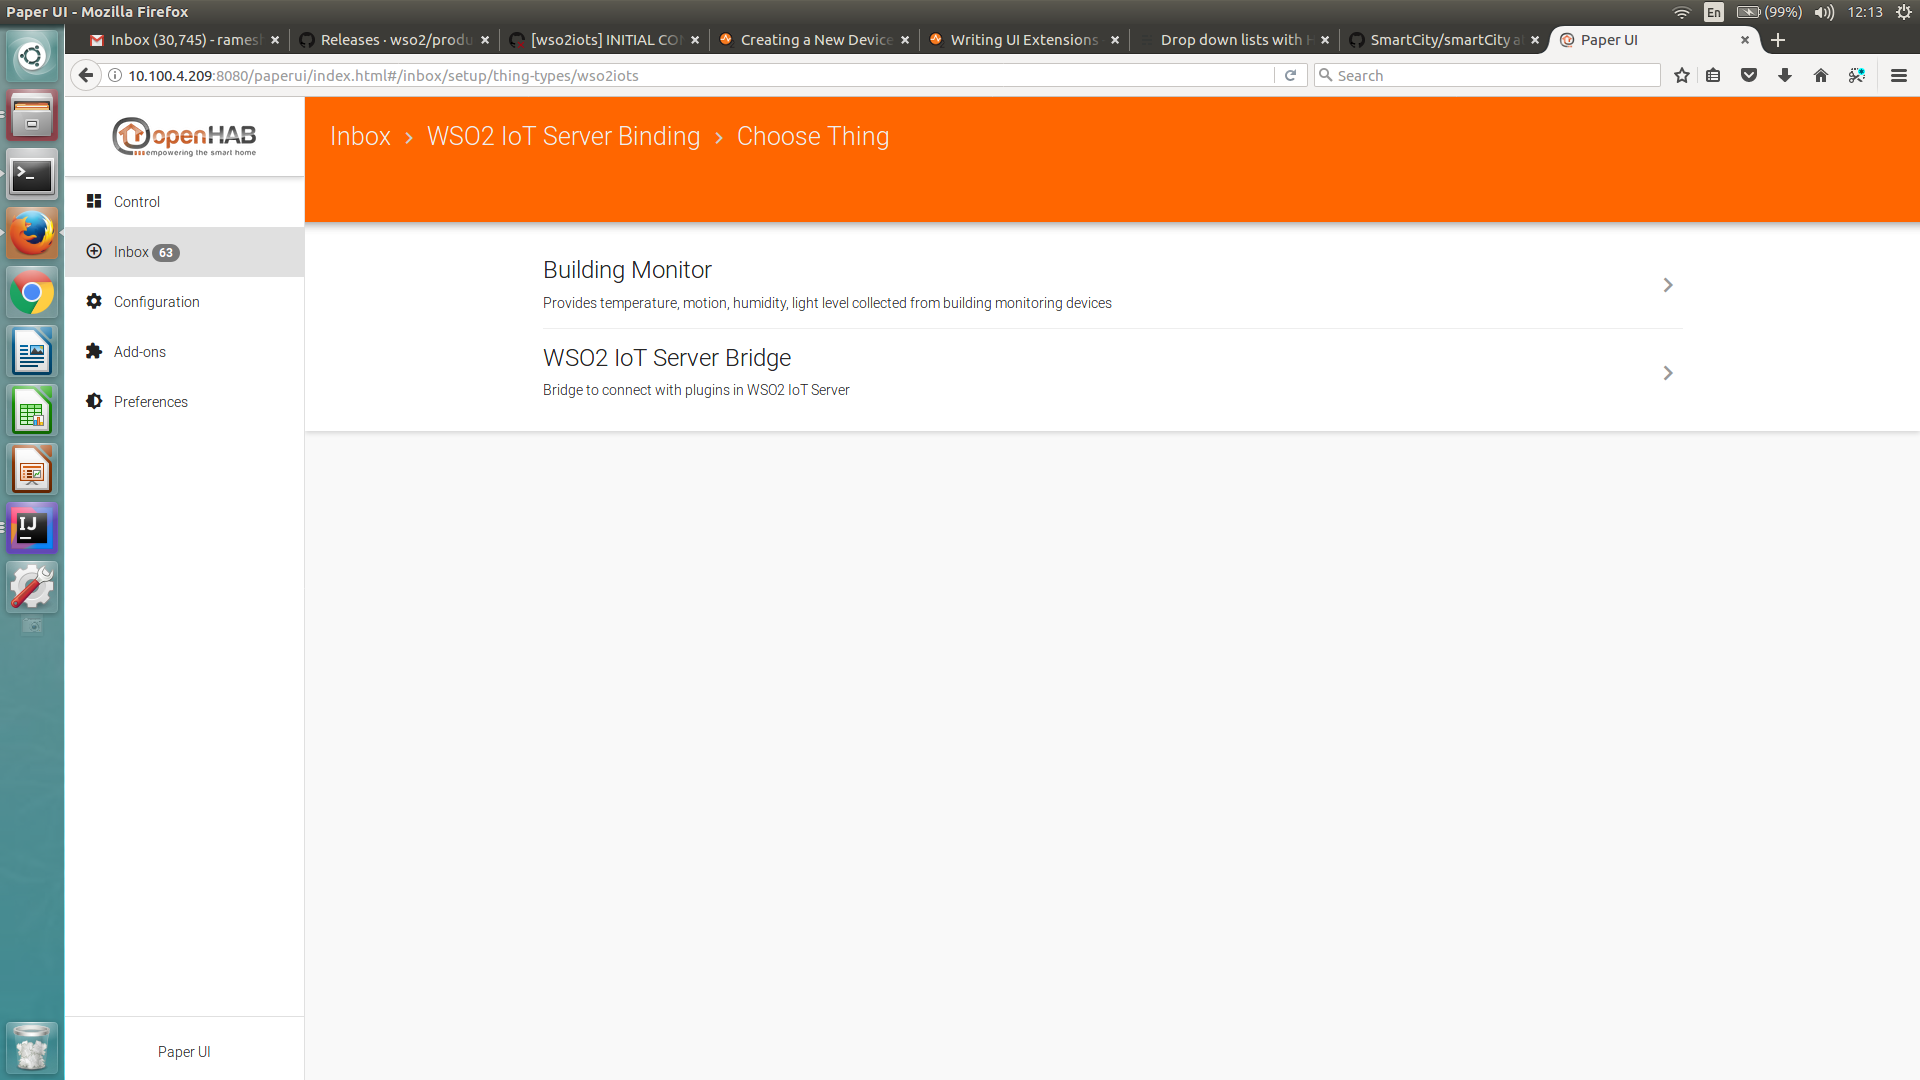
Task: Select Control in the openHAB sidebar
Action: click(x=137, y=201)
